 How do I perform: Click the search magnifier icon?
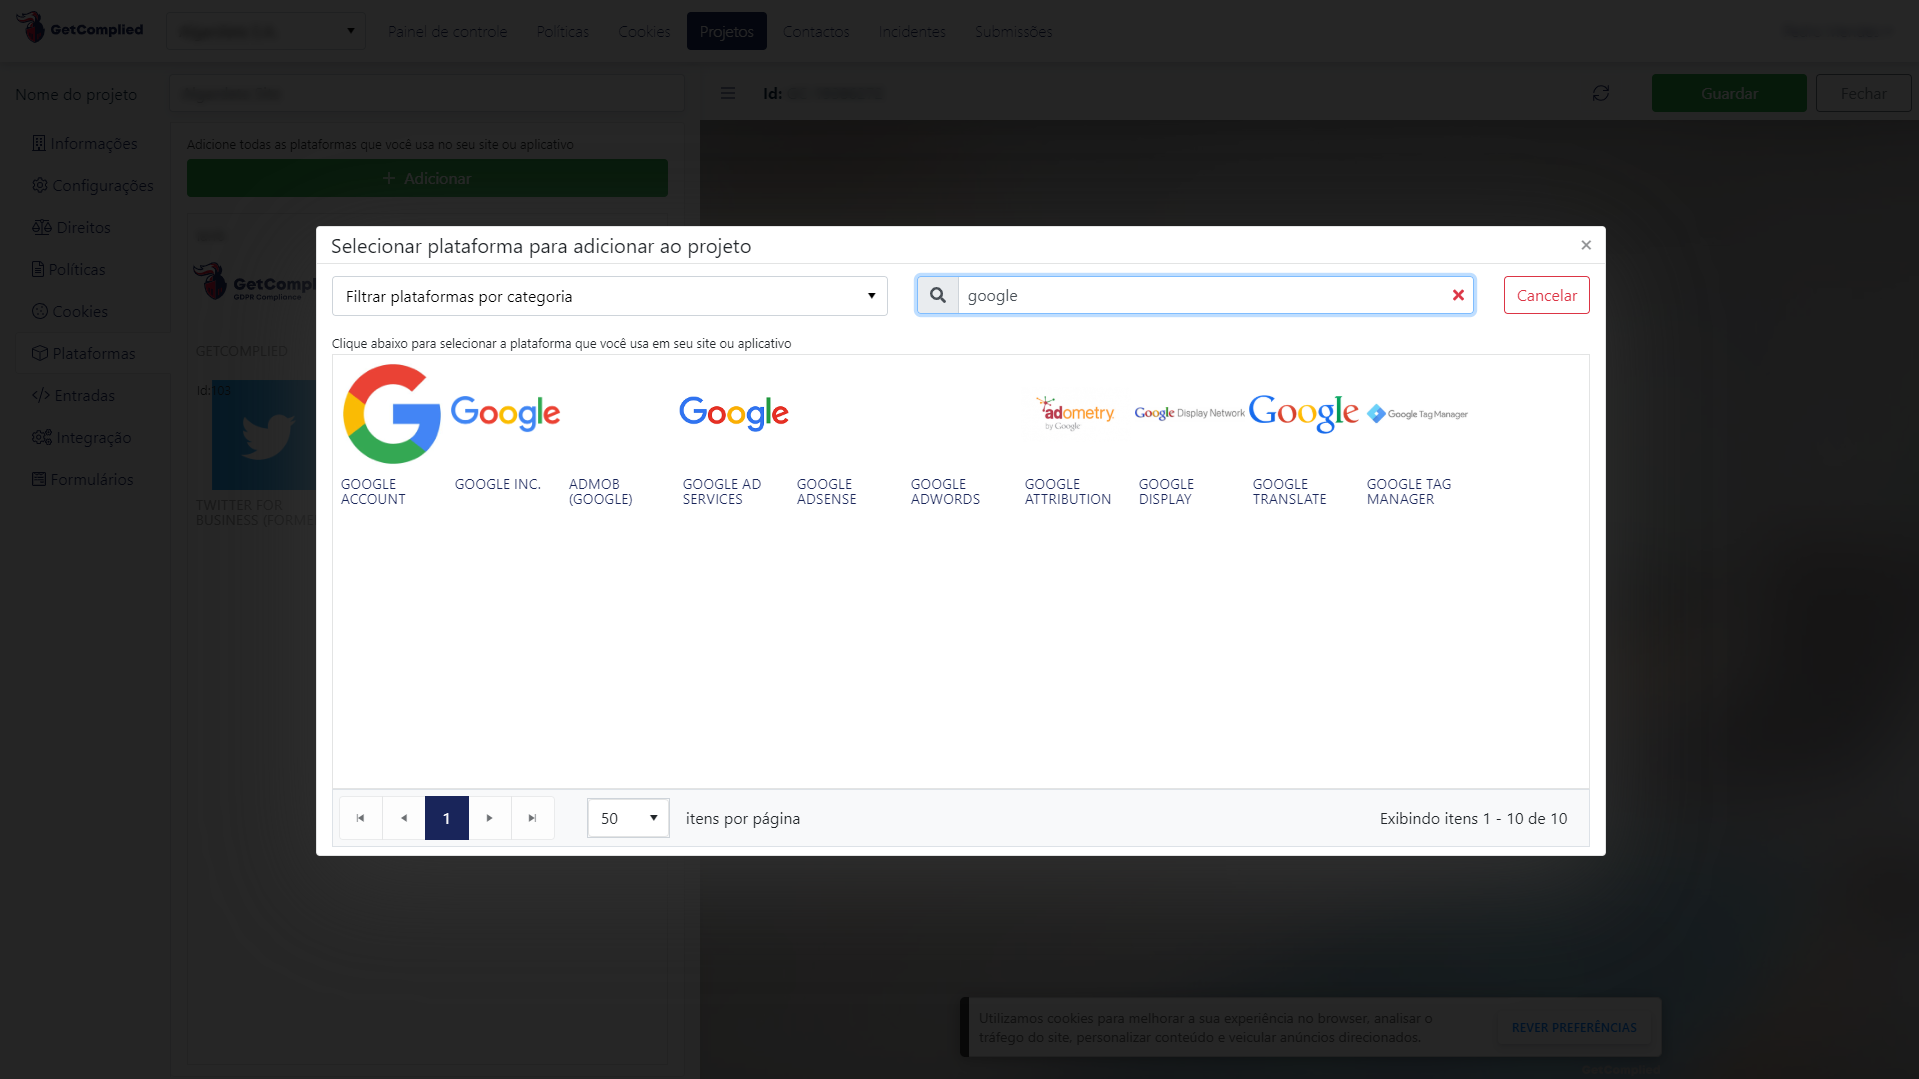click(938, 295)
